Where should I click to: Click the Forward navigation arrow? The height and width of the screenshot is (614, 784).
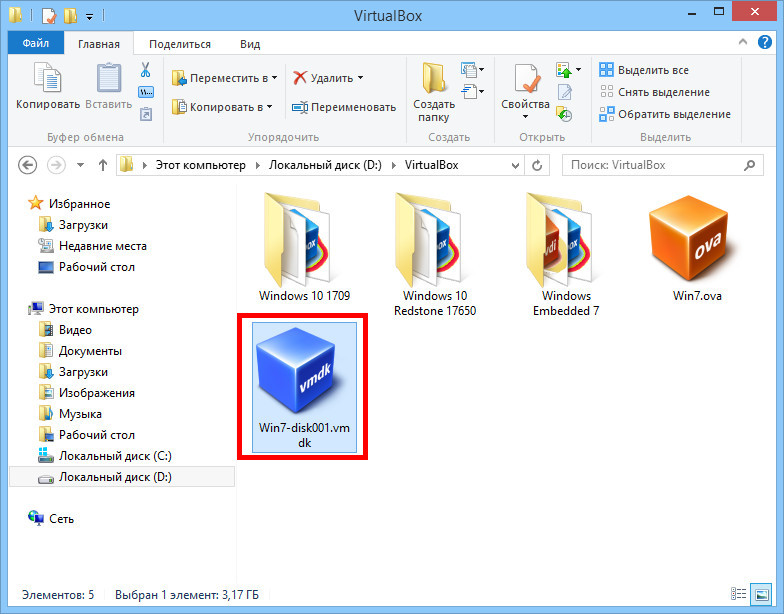coord(56,165)
